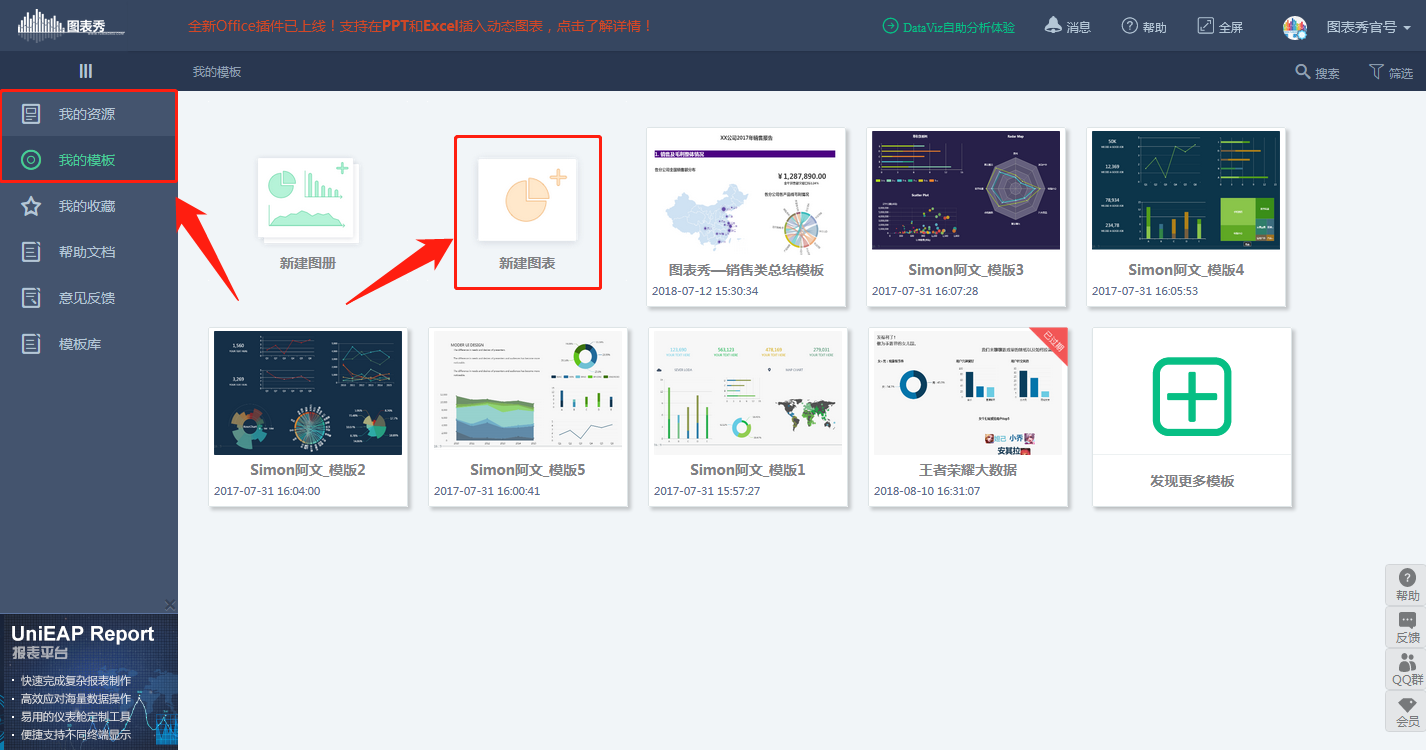Screen dimensions: 1426x750
Task: Close the UniEAP Report ad
Action: pyautogui.click(x=170, y=606)
